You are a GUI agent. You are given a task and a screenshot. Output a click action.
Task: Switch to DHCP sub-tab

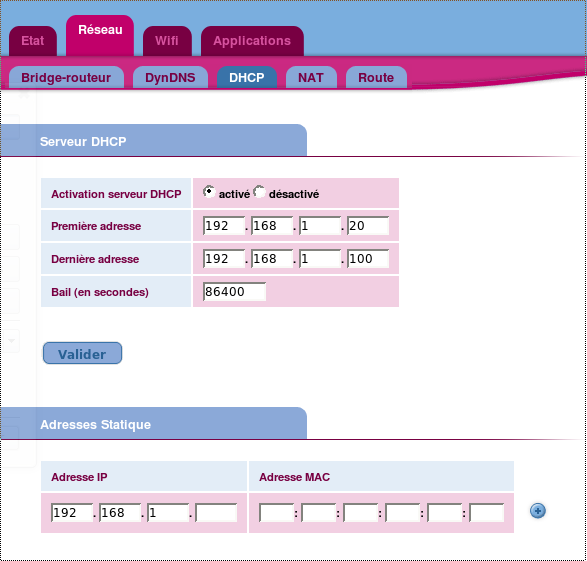[247, 77]
